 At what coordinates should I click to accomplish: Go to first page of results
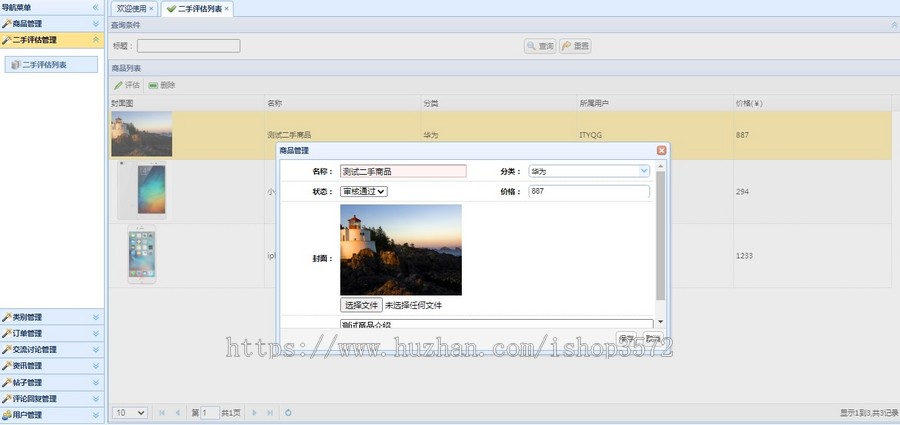(162, 412)
